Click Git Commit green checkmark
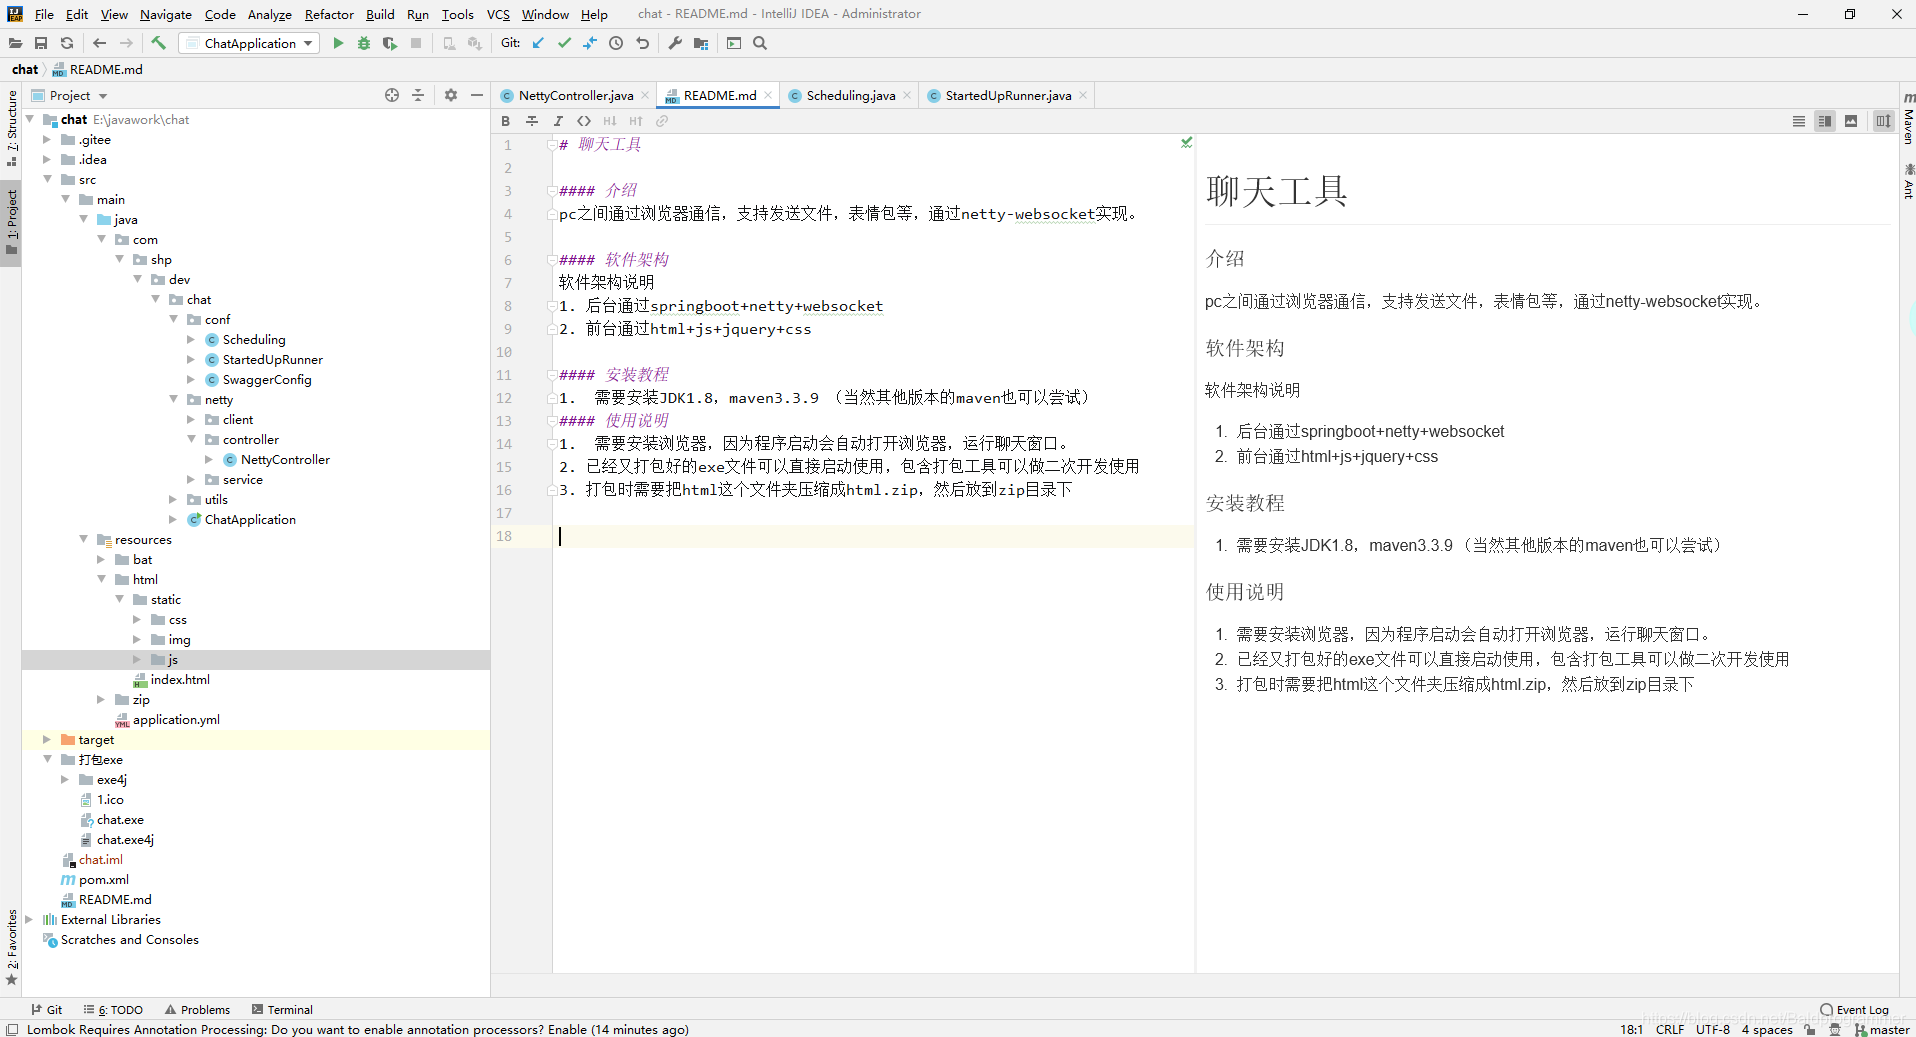1916x1037 pixels. click(564, 43)
